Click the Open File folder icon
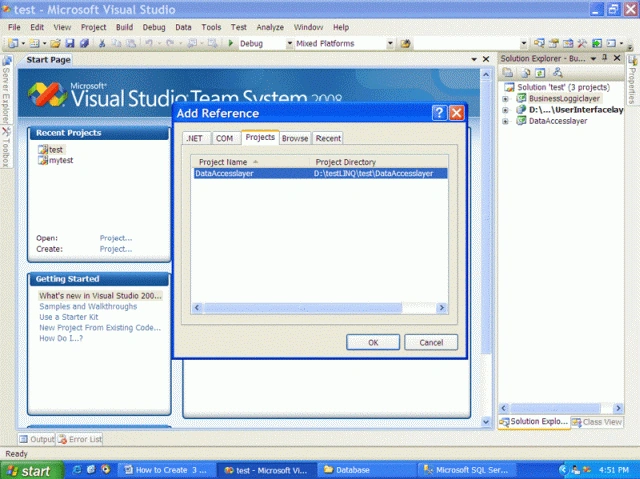Screen dimensions: 640x479 [x=56, y=43]
